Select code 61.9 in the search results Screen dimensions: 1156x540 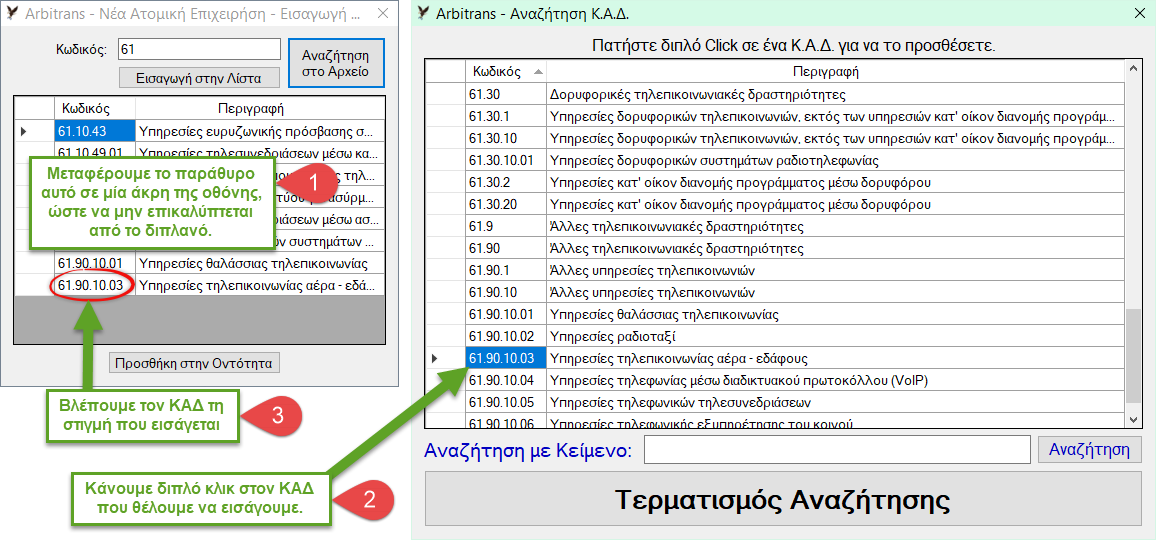[506, 226]
